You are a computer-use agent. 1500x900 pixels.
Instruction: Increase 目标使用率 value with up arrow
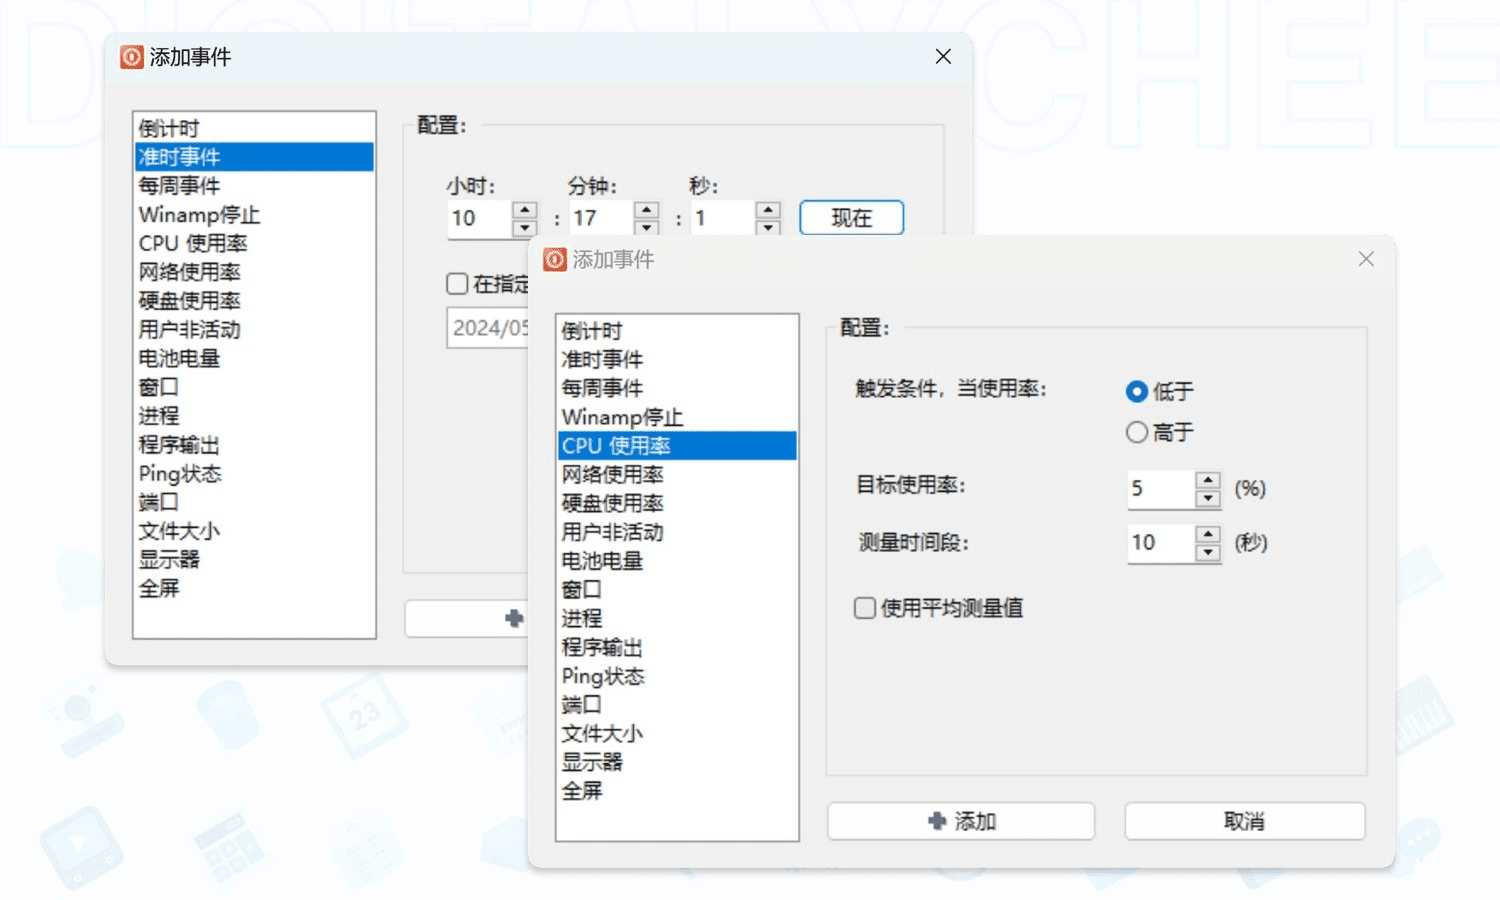[x=1208, y=480]
